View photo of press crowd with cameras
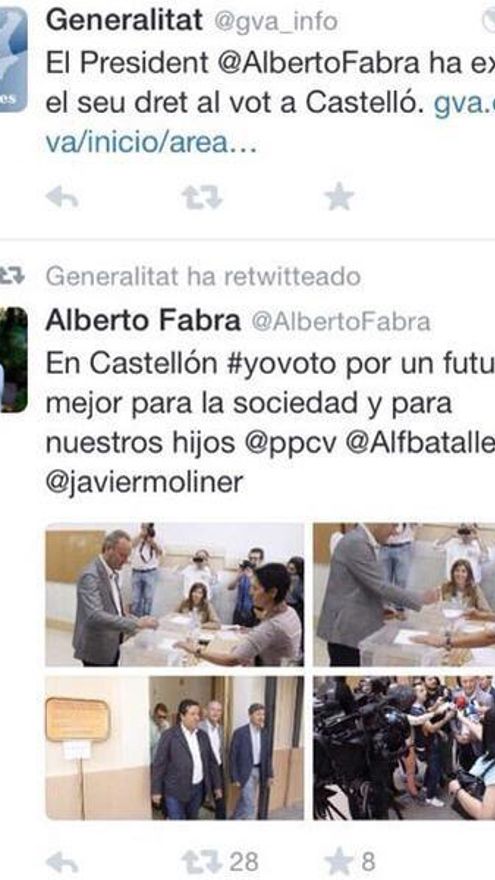495x880 pixels. tap(404, 748)
